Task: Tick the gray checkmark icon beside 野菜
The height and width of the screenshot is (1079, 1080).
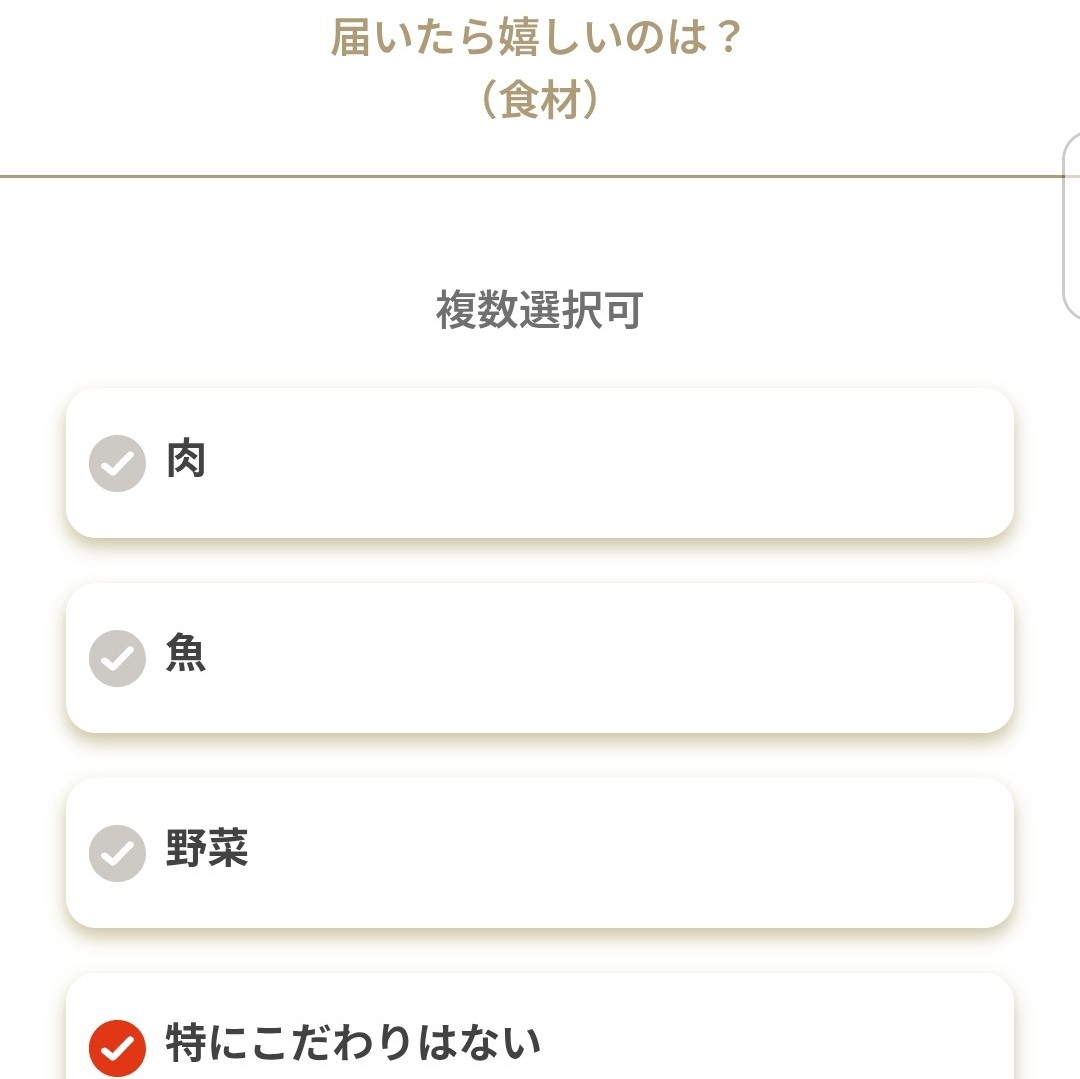Action: [117, 853]
